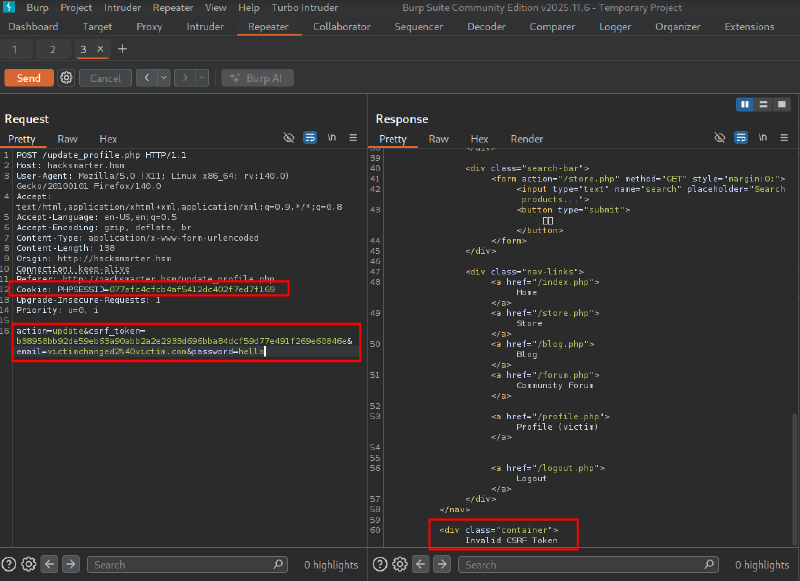Viewport: 800px width, 581px height.
Task: Click the Burp AI button
Action: pyautogui.click(x=257, y=78)
